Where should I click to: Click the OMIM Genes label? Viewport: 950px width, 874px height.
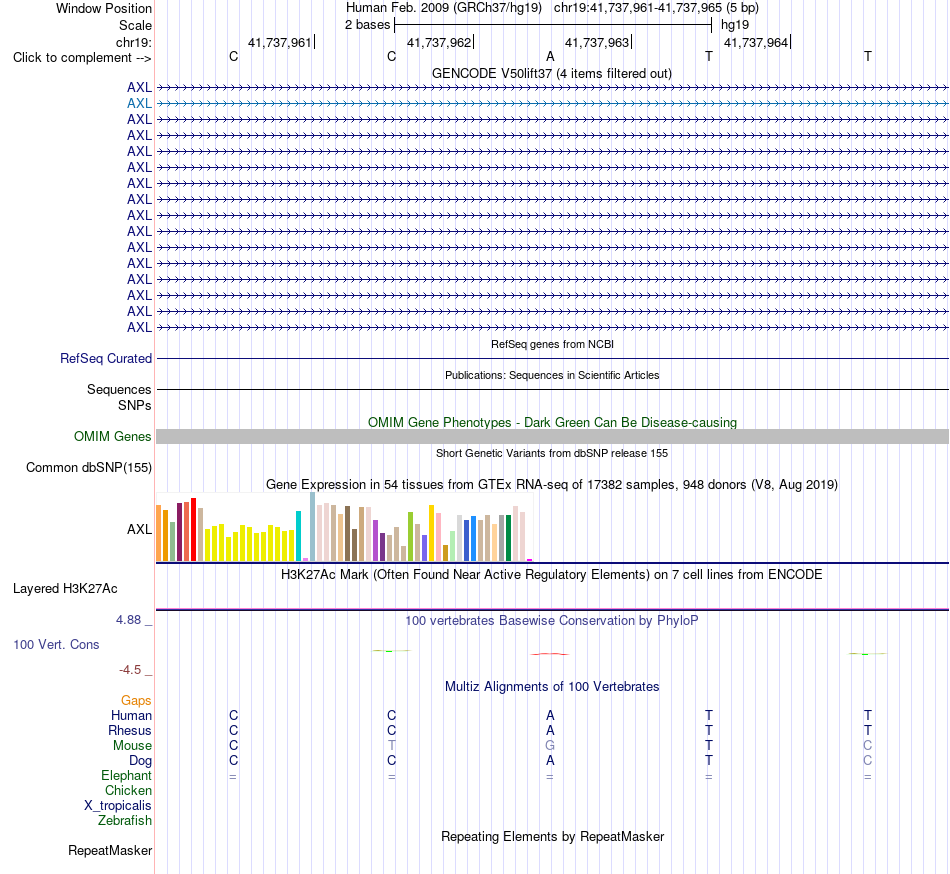click(113, 437)
